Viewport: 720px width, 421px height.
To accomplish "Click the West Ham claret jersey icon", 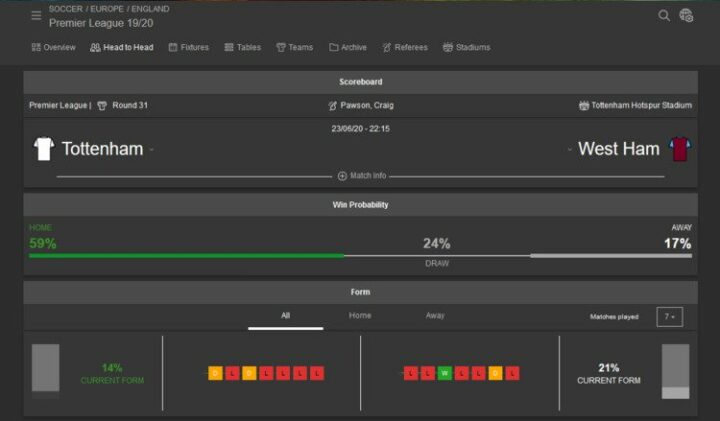I will (680, 149).
